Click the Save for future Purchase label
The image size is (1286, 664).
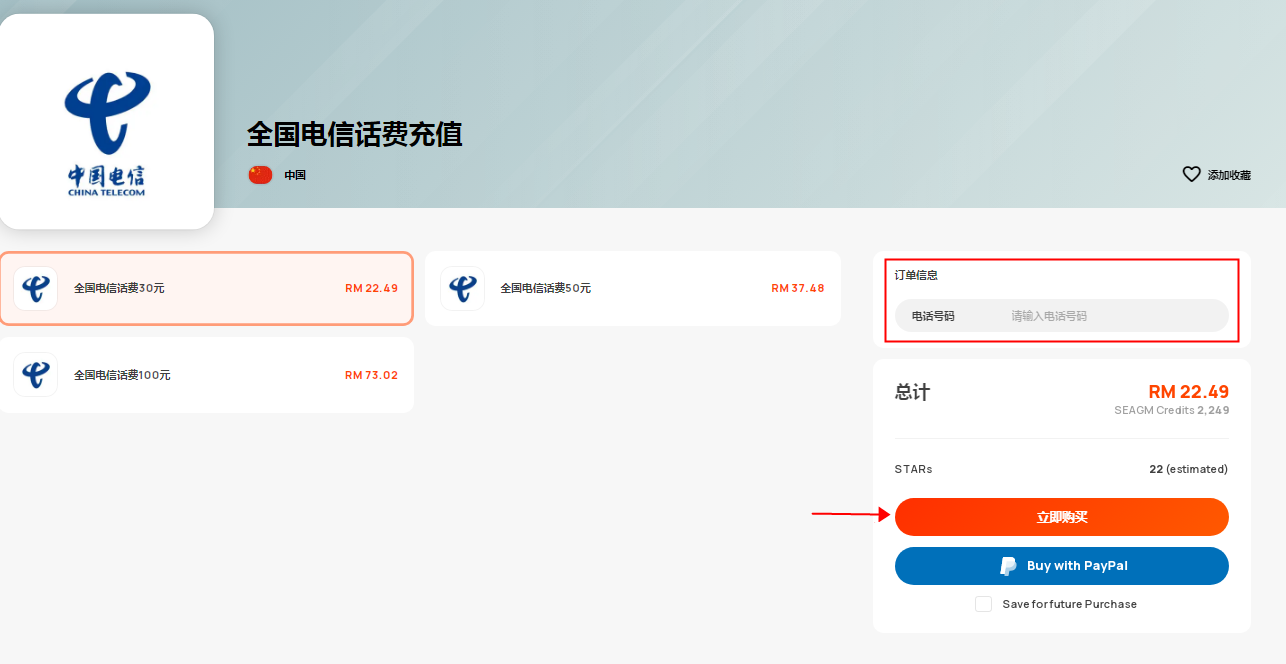pos(1070,604)
